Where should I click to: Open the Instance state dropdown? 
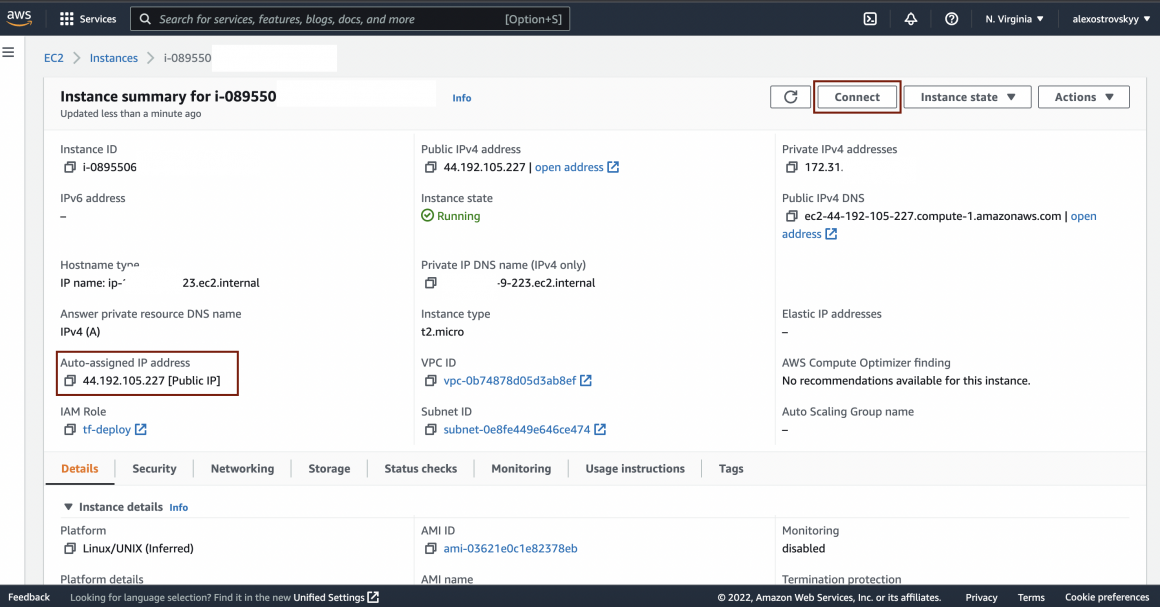967,97
